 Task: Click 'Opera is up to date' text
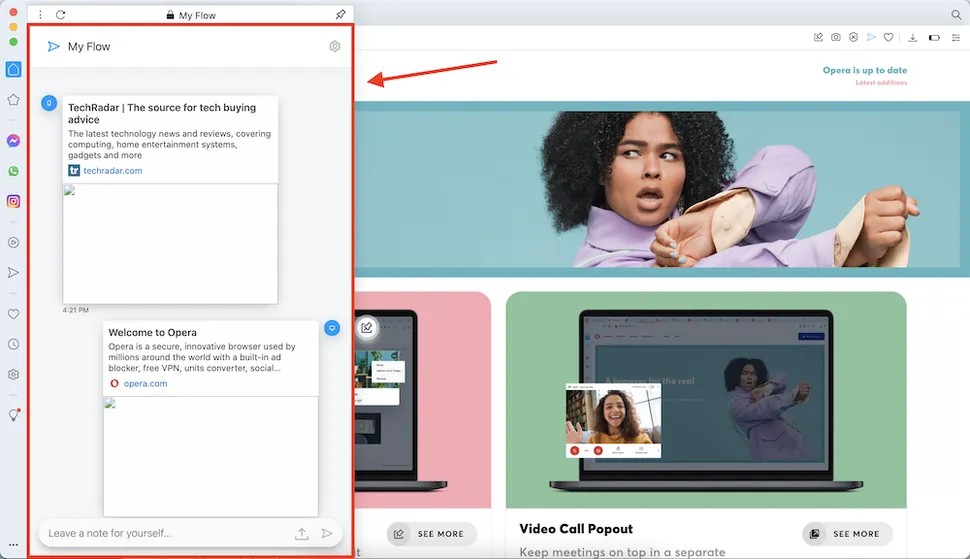865,70
